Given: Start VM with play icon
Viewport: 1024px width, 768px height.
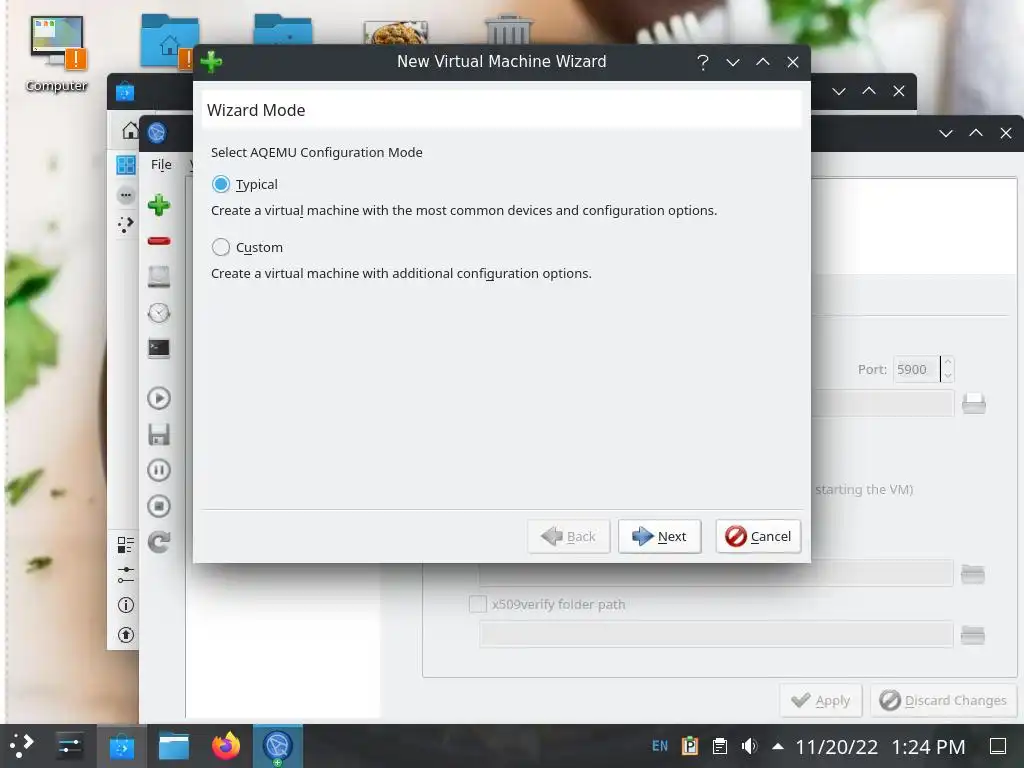Looking at the screenshot, I should click(x=159, y=398).
